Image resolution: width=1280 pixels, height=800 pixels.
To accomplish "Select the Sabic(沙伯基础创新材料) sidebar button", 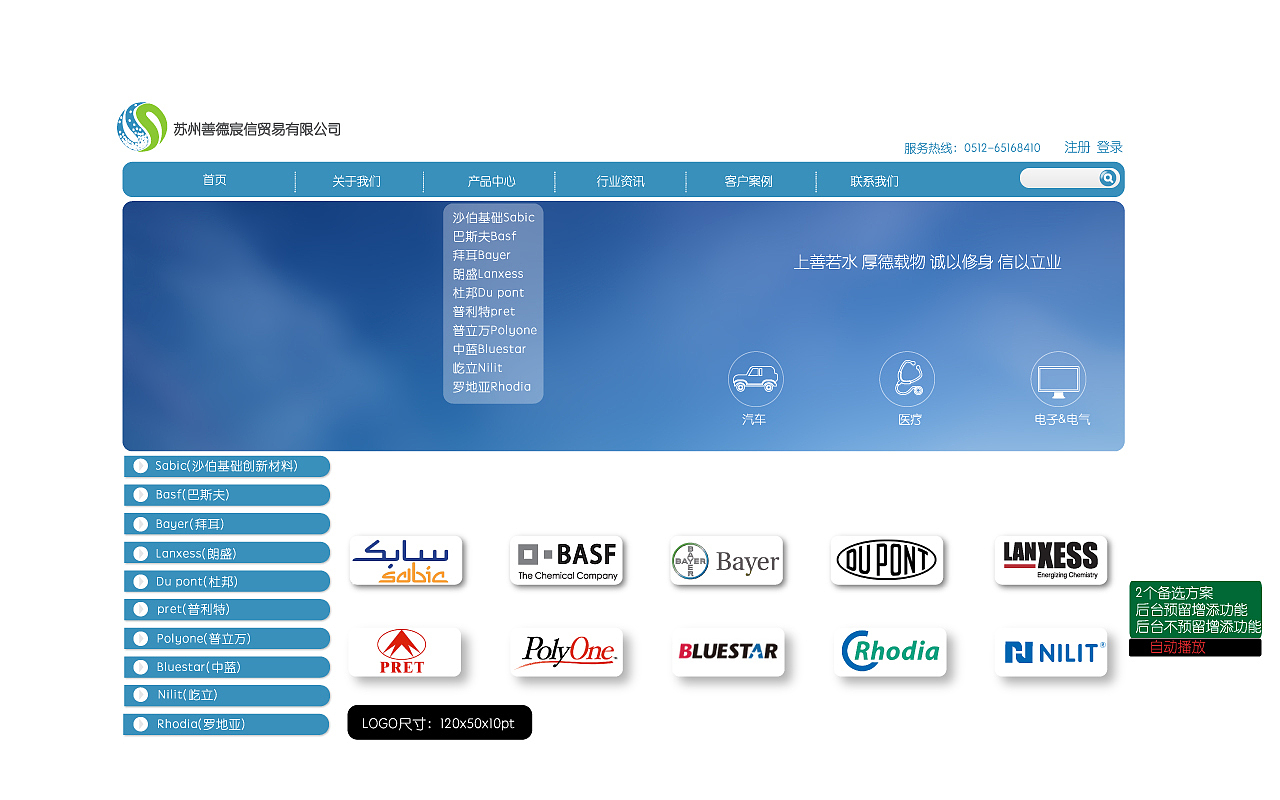I will (226, 466).
